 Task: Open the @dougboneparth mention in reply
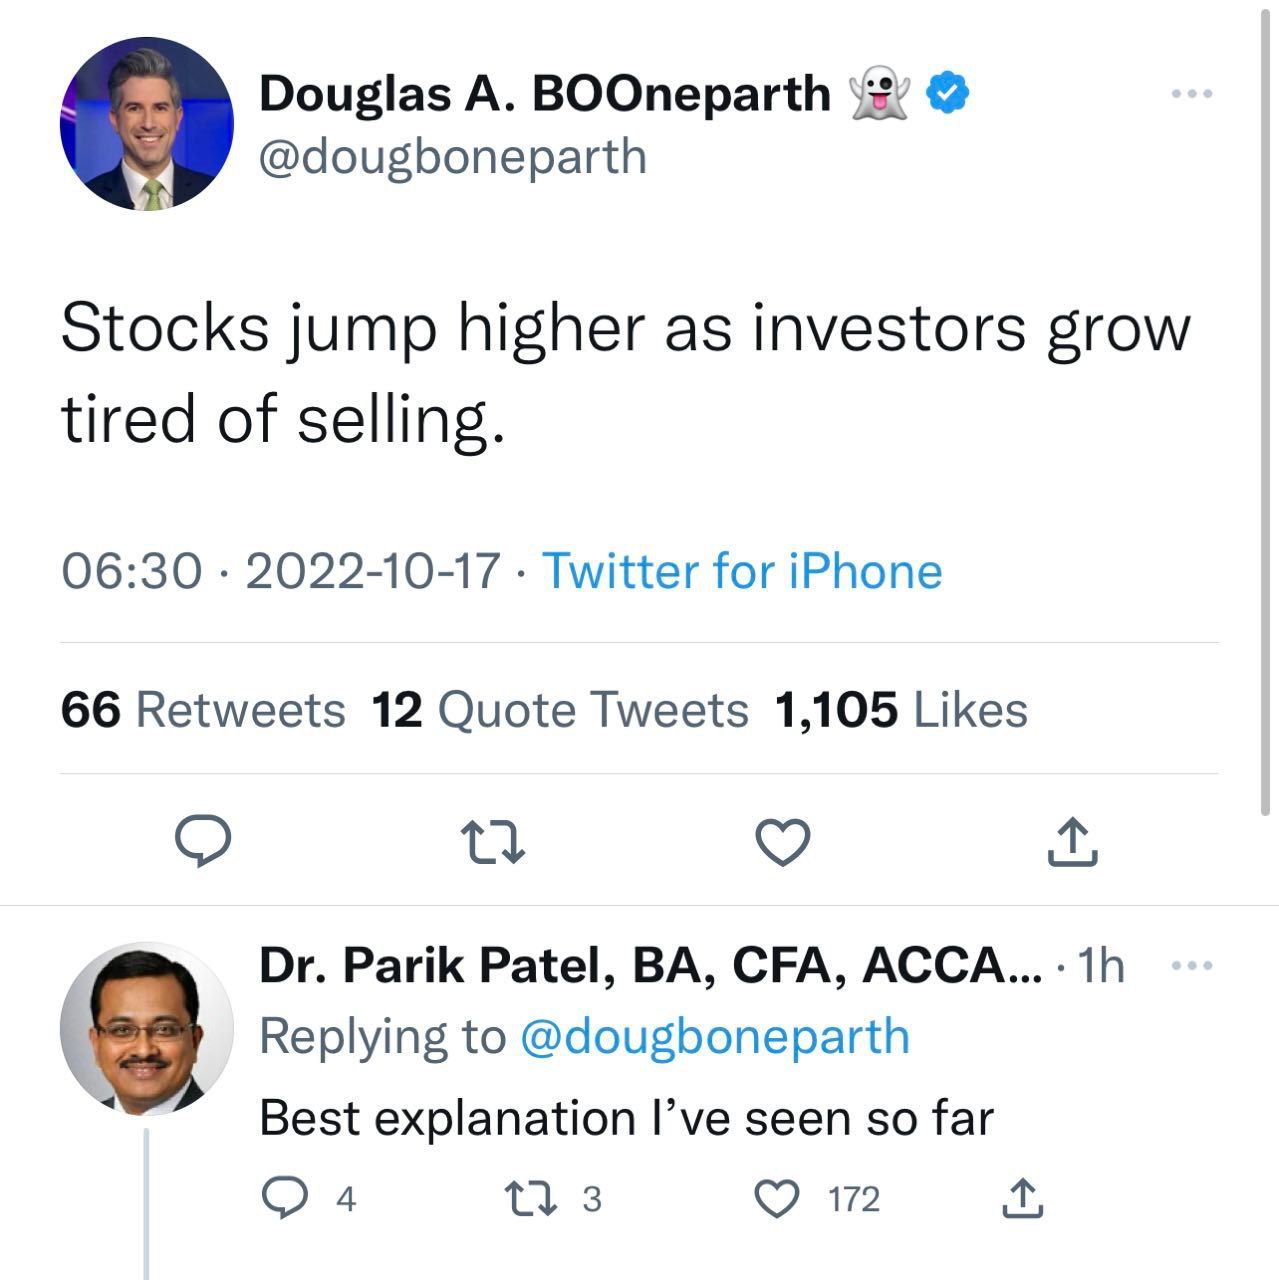tap(715, 1036)
